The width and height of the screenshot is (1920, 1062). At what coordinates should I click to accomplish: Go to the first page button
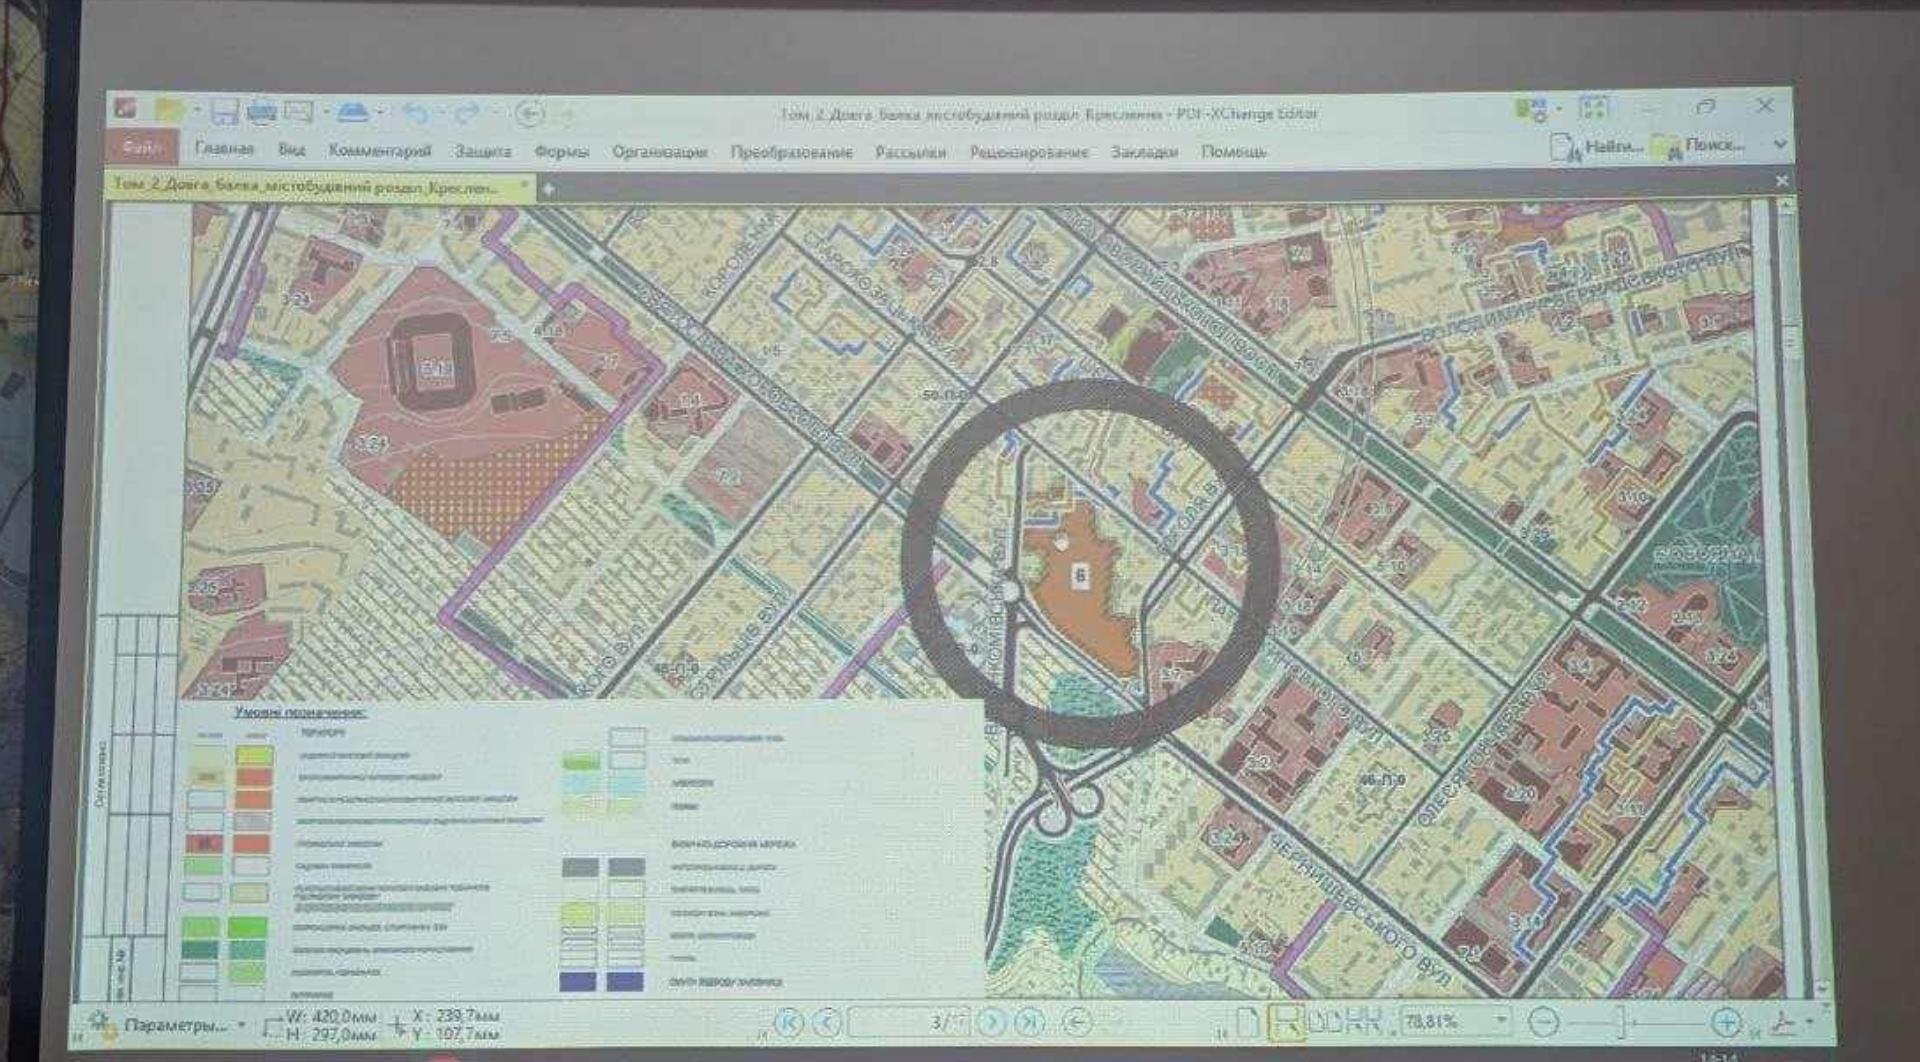(789, 1022)
